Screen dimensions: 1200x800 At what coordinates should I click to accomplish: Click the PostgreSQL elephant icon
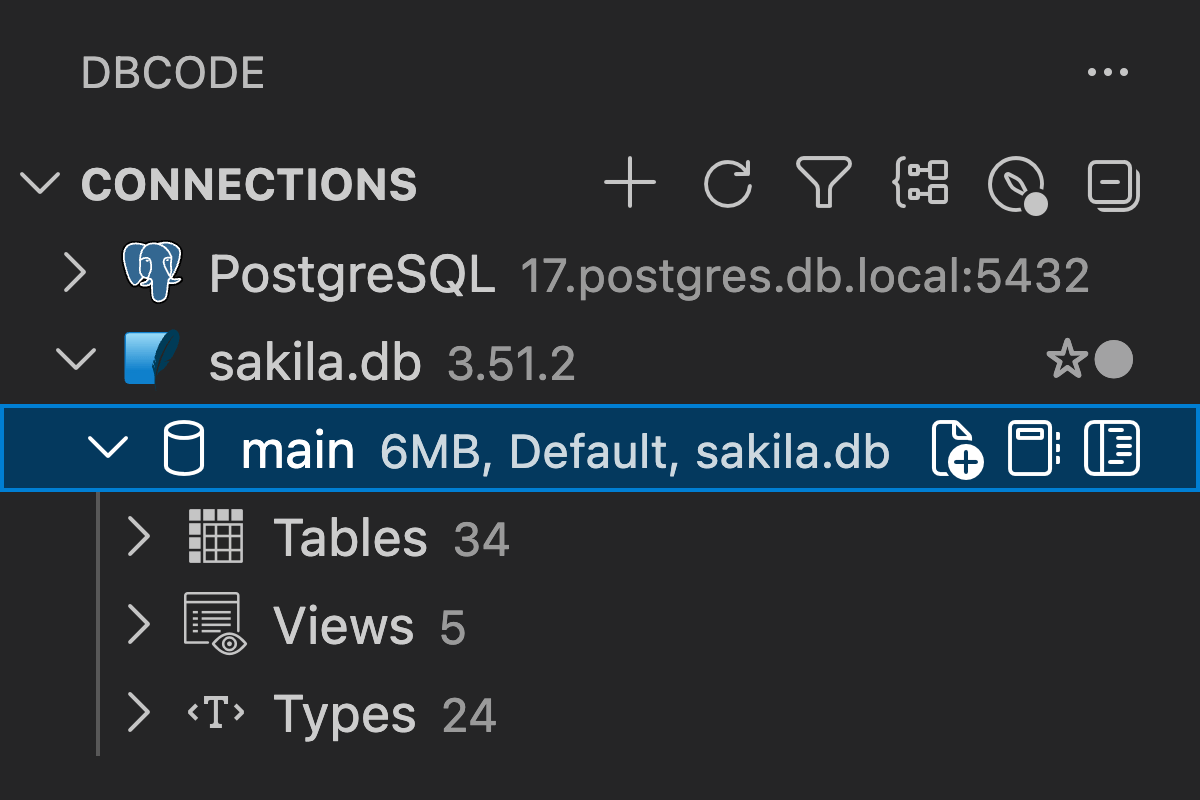click(x=151, y=272)
